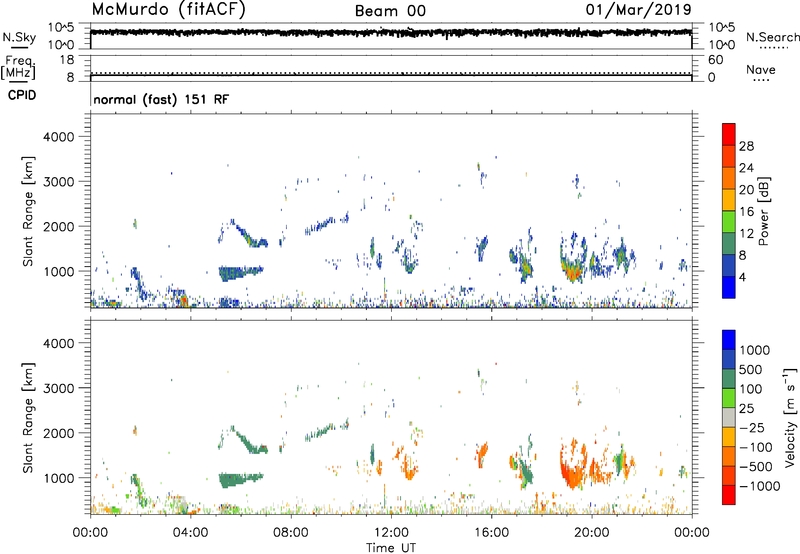Click the Power panel "Slant Range [km]" label
Viewport: 800px width, 554px height.
(x=28, y=211)
